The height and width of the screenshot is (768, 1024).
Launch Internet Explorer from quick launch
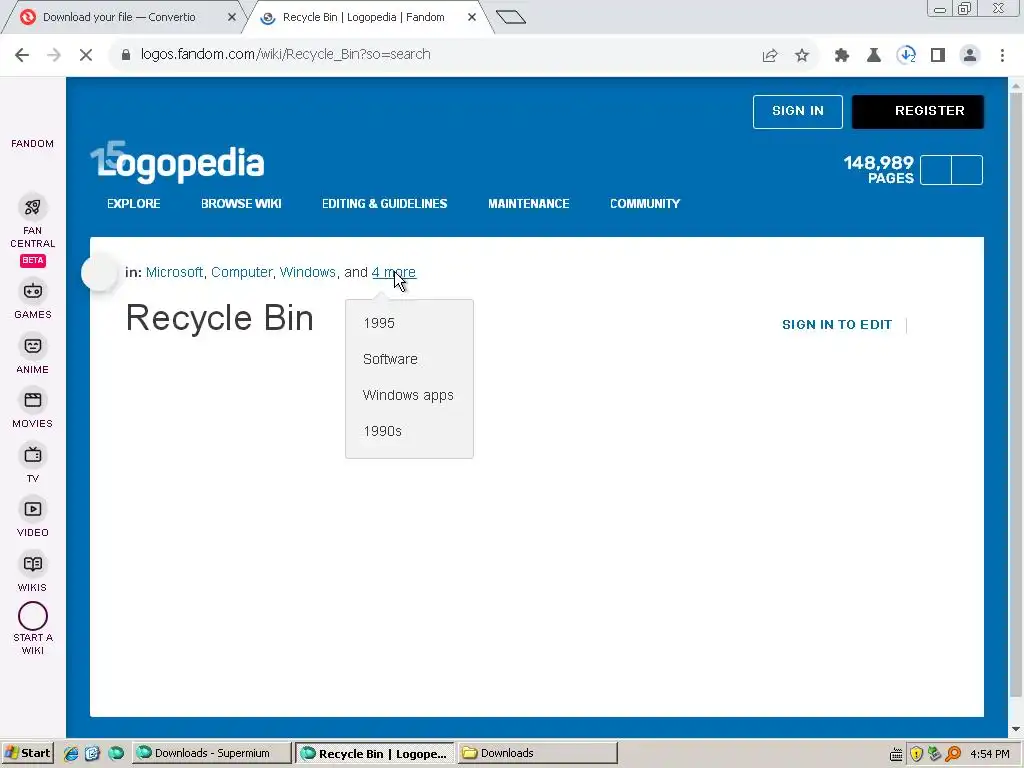pos(71,754)
